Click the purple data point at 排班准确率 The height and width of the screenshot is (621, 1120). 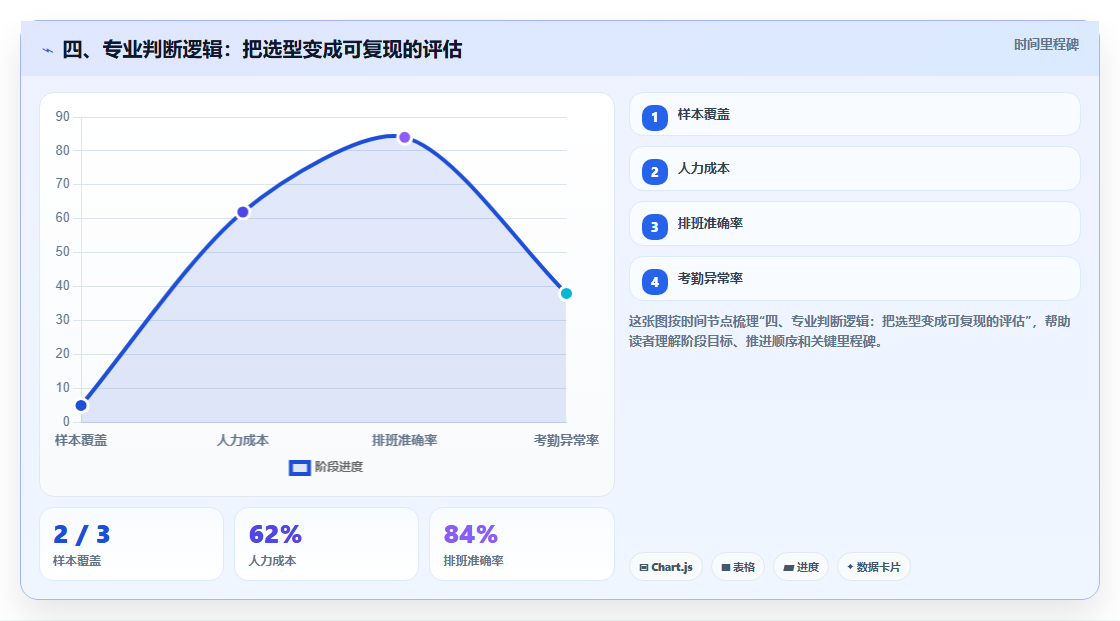click(405, 137)
